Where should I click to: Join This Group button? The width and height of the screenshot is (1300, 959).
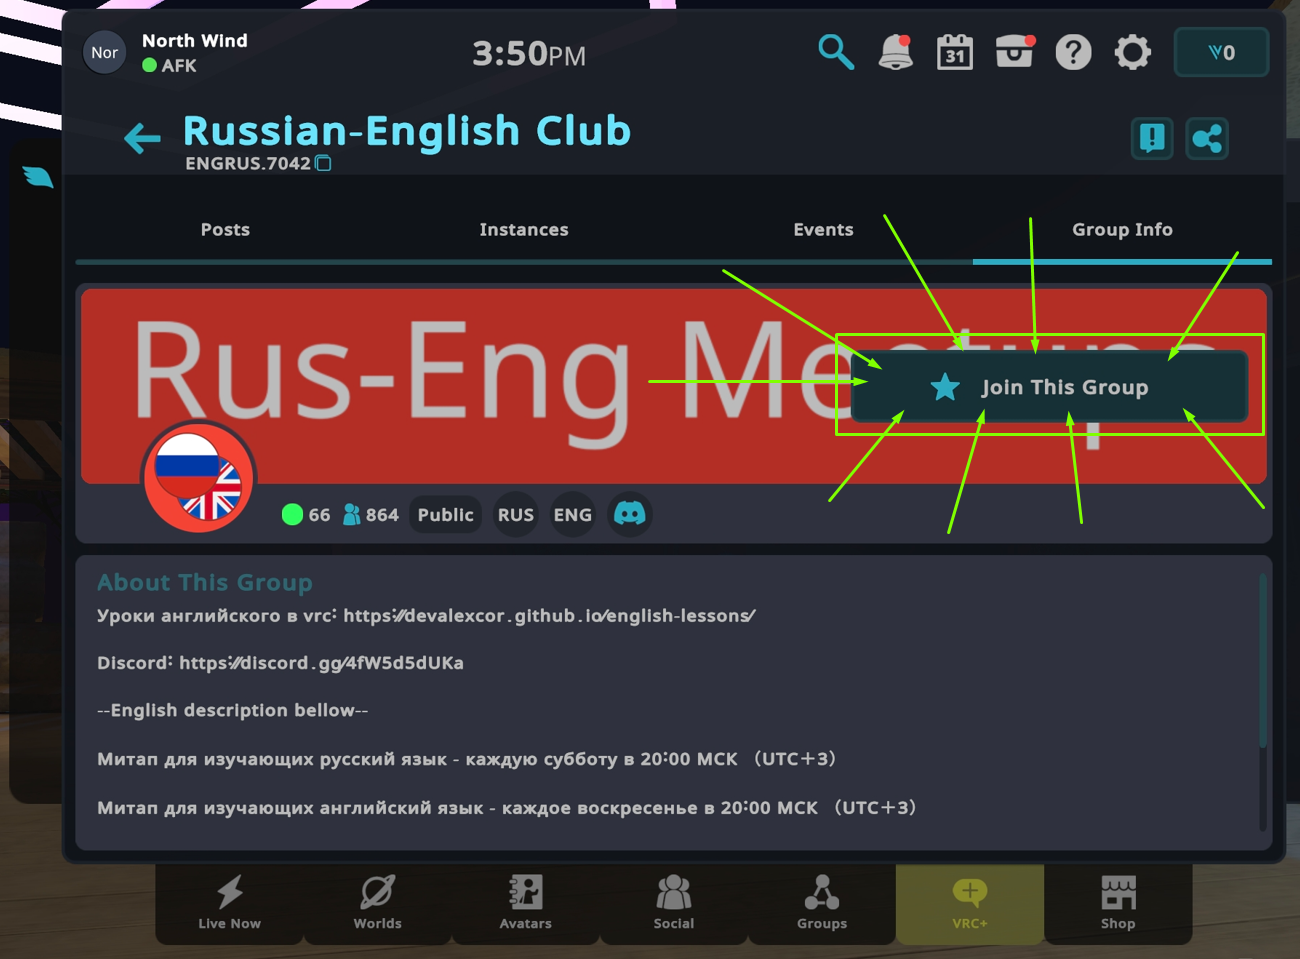[1050, 387]
